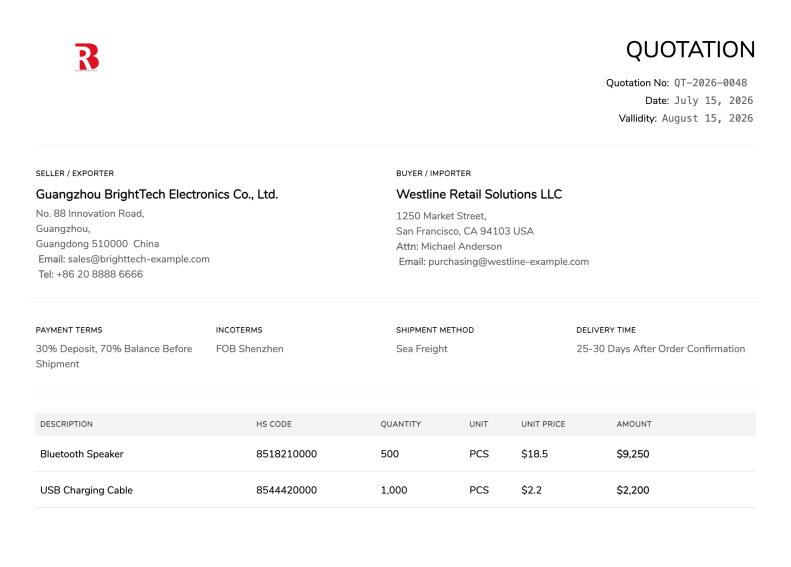Click the delivery time value
Screen dimensions: 791x567
pos(660,349)
